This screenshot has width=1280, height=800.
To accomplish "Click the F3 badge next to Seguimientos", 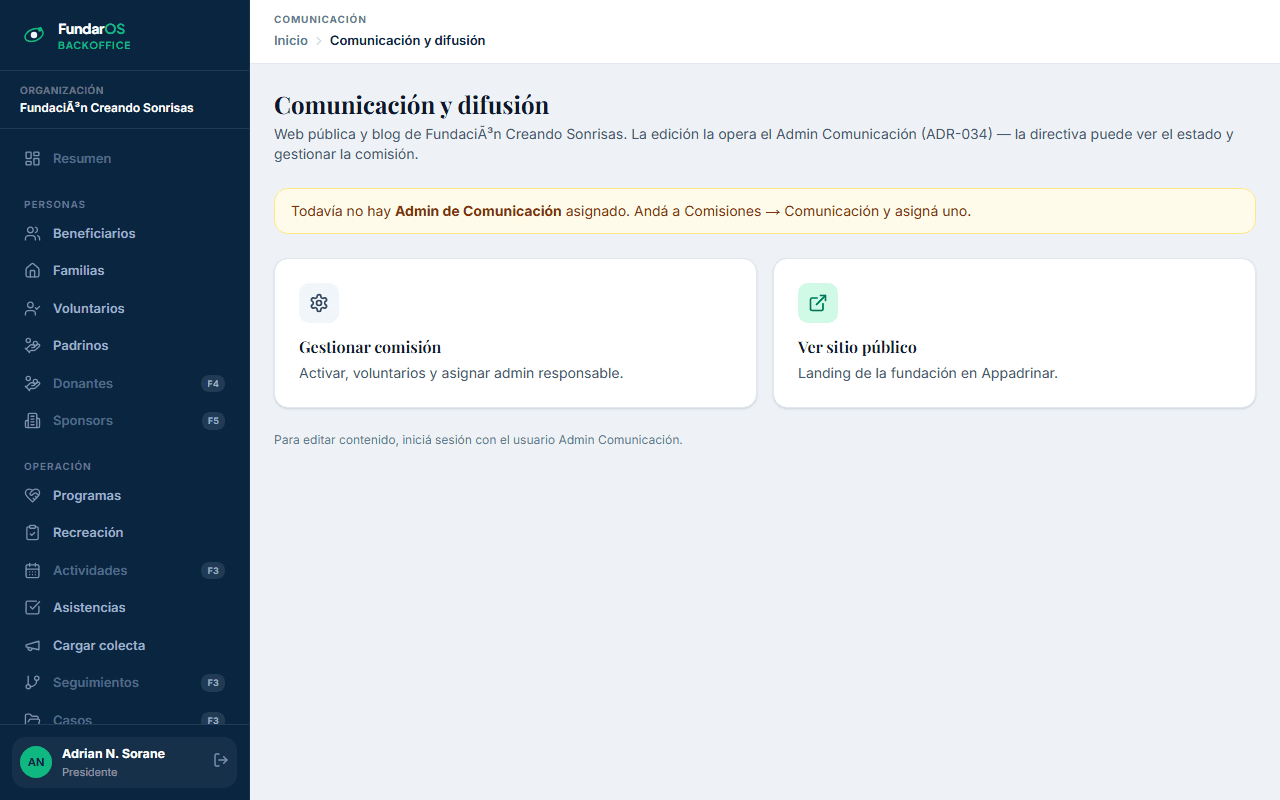I will (x=212, y=683).
